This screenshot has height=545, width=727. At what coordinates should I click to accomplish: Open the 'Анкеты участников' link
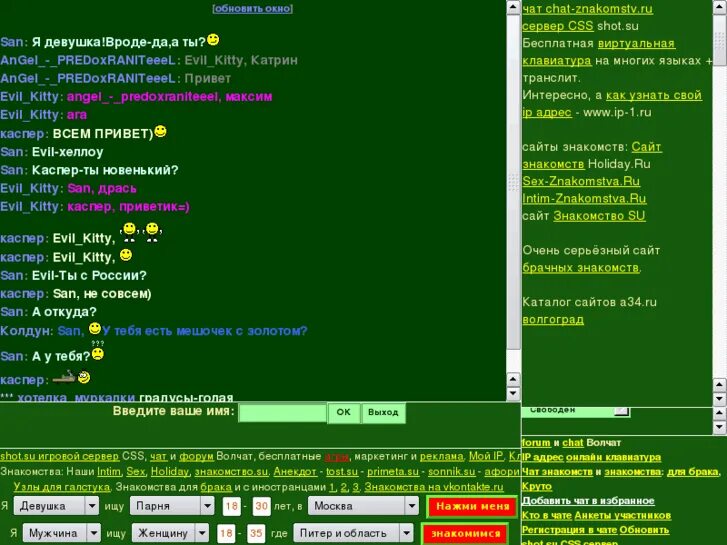pyautogui.click(x=622, y=515)
